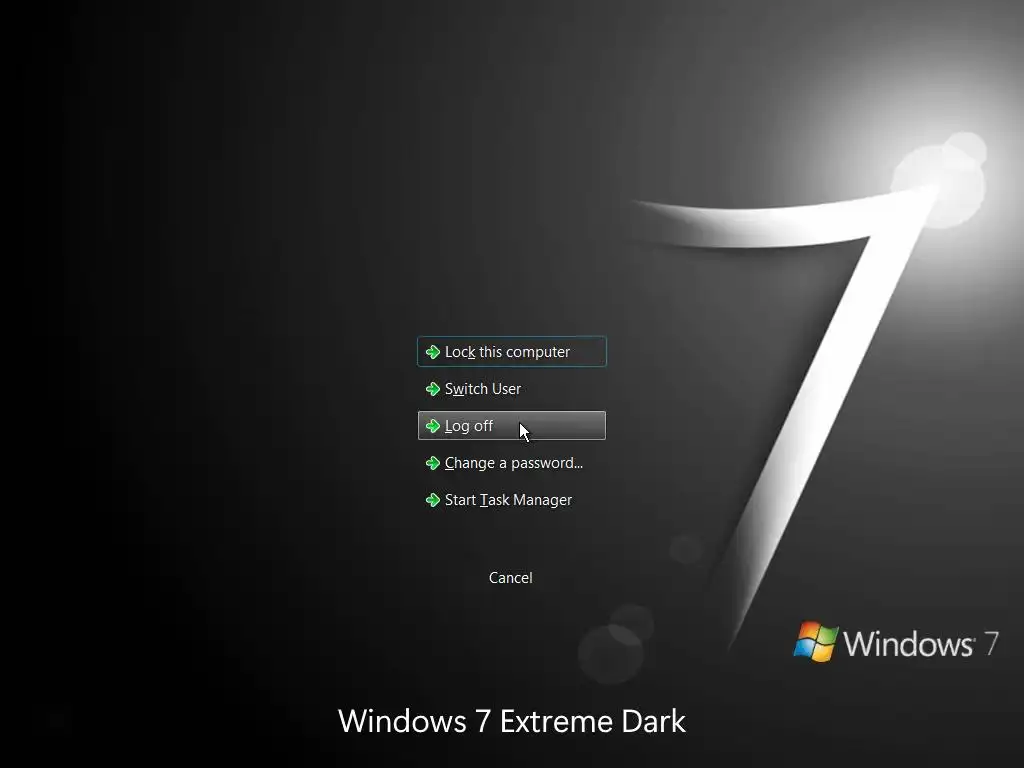
Task: Open Change a password...
Action: [x=512, y=463]
